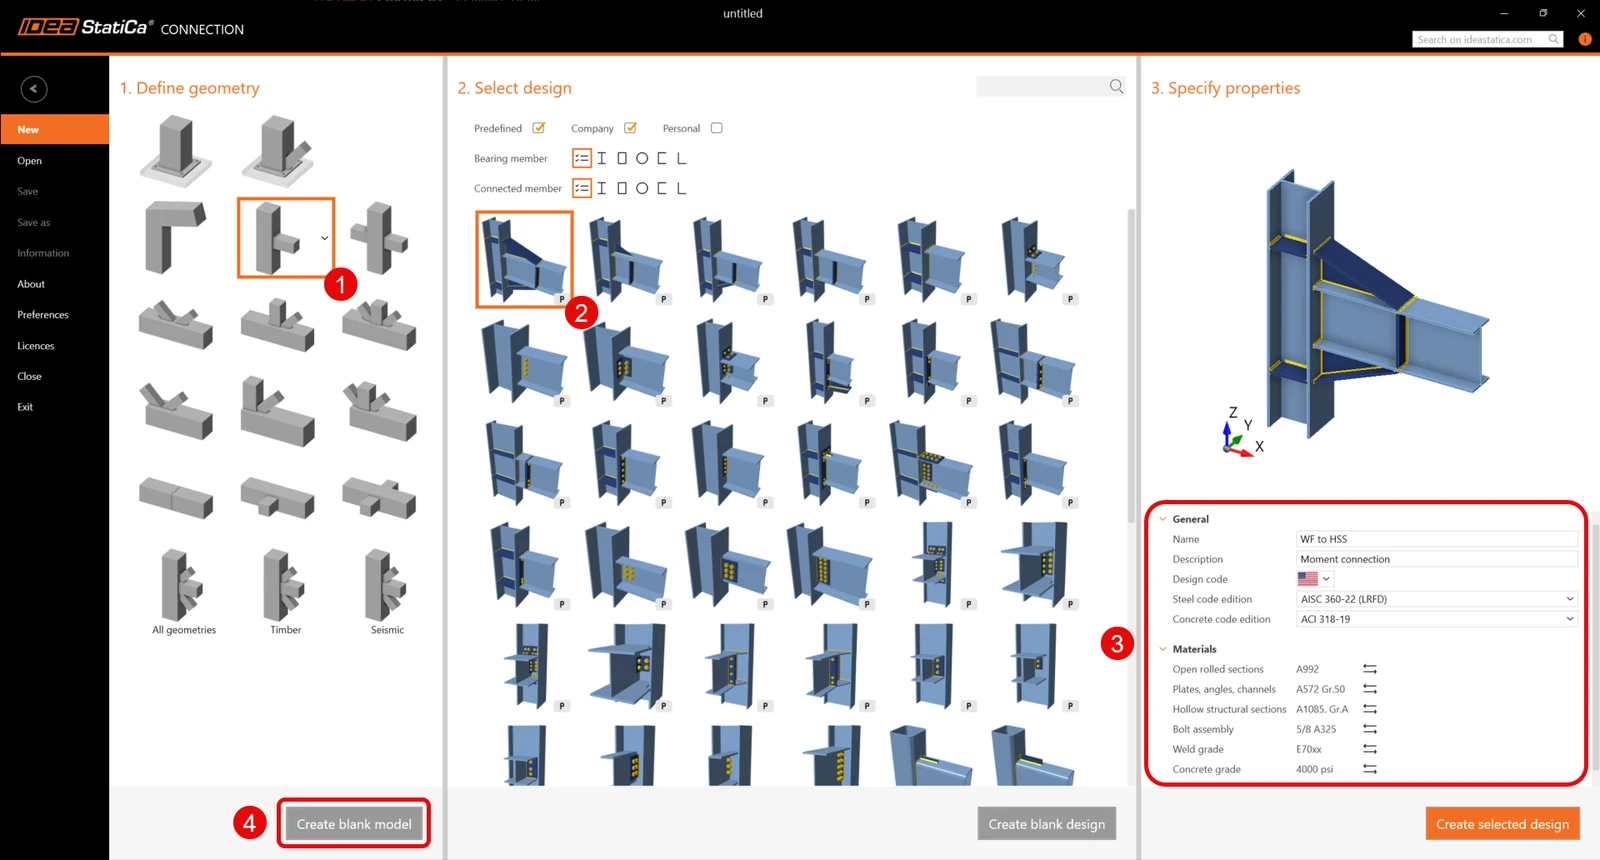1600x860 pixels.
Task: Select I-section filter for Bearing member
Action: click(602, 158)
